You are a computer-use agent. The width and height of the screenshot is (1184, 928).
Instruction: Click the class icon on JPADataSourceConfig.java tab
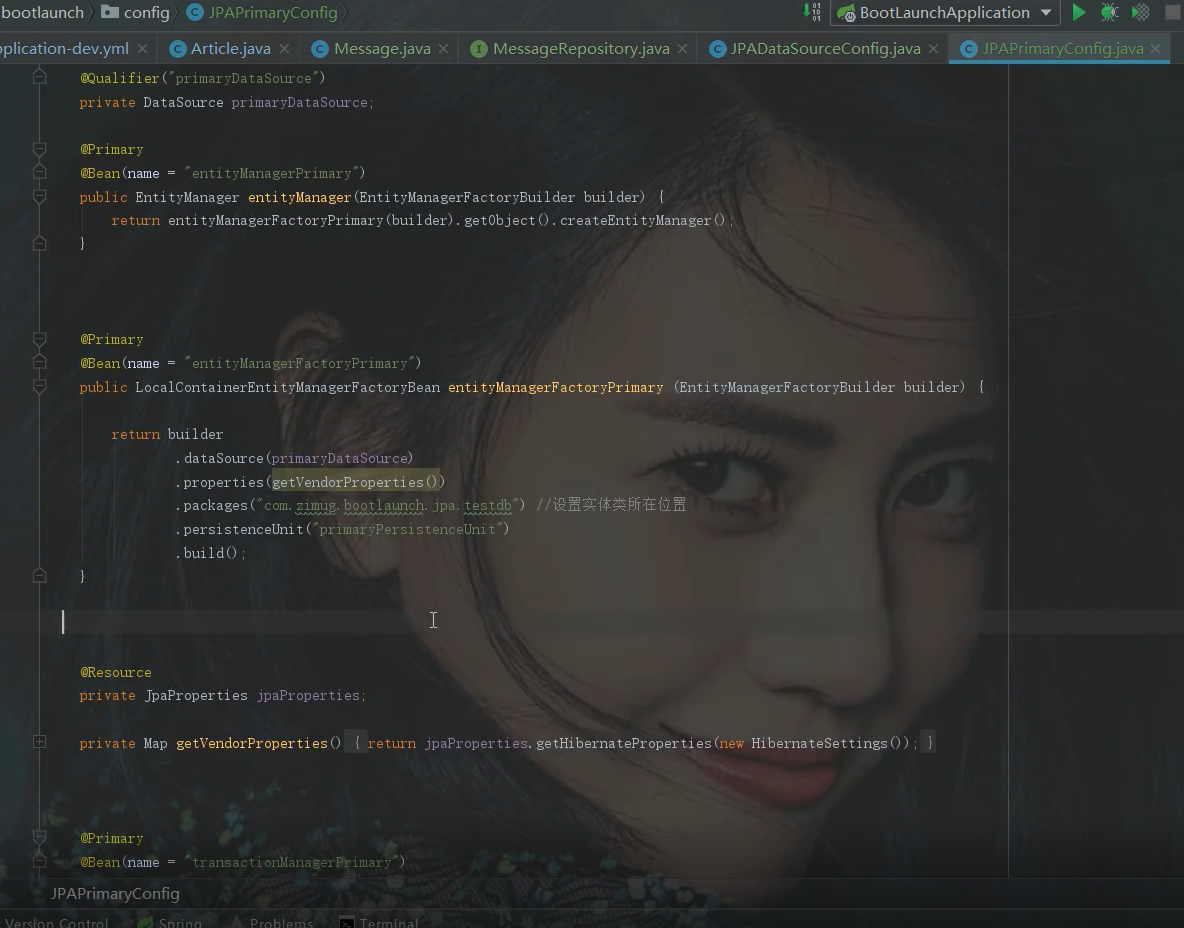click(717, 49)
